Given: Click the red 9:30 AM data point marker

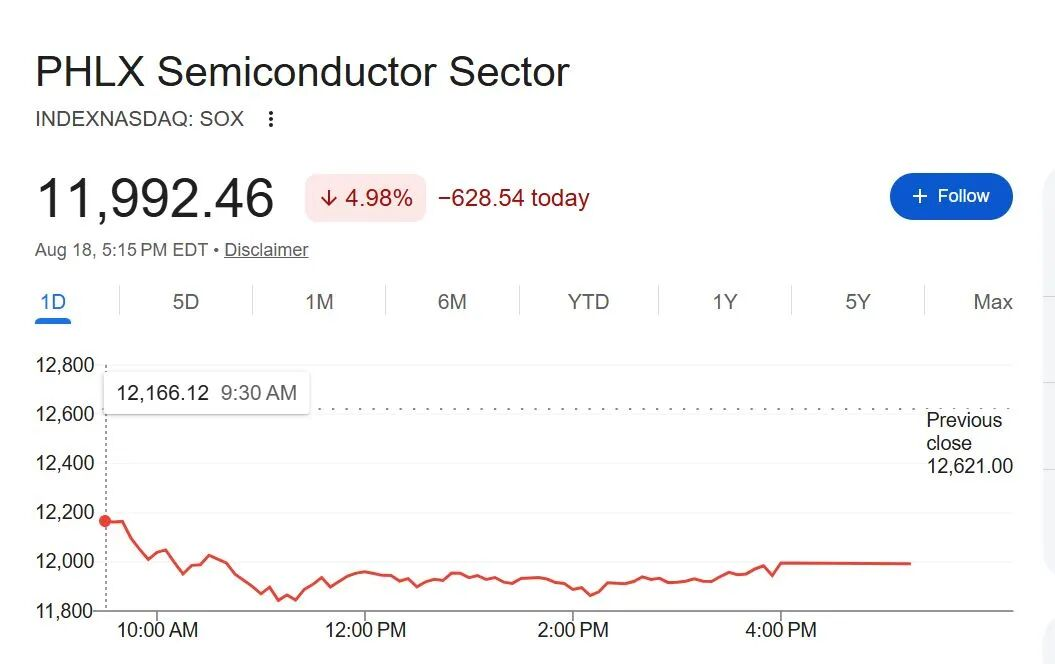Looking at the screenshot, I should click(x=105, y=521).
